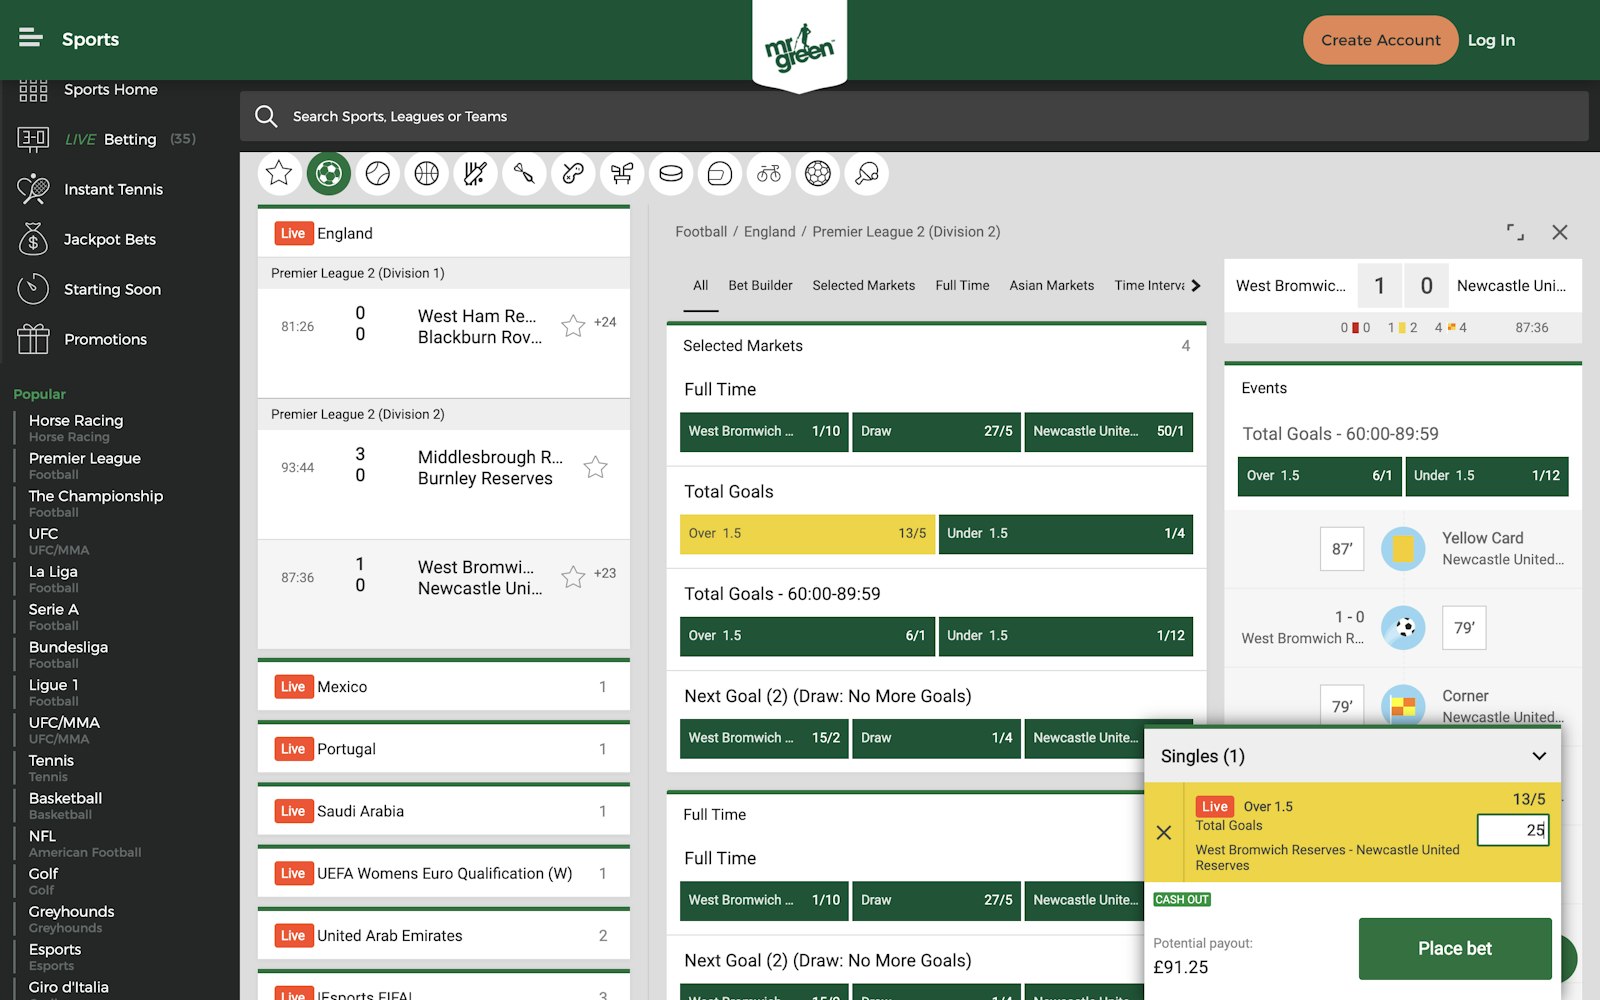
Task: Toggle the Over 1.5 Total Goals selection
Action: point(806,533)
